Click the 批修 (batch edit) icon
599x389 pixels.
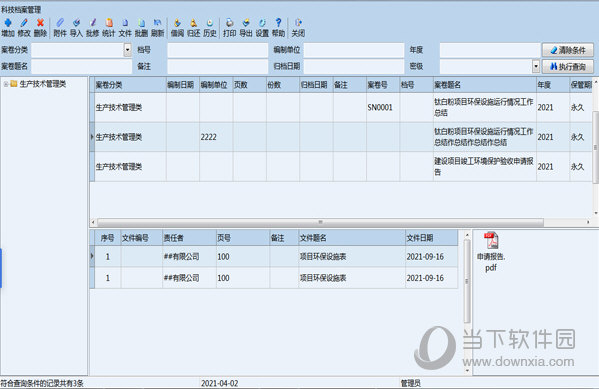click(x=92, y=28)
